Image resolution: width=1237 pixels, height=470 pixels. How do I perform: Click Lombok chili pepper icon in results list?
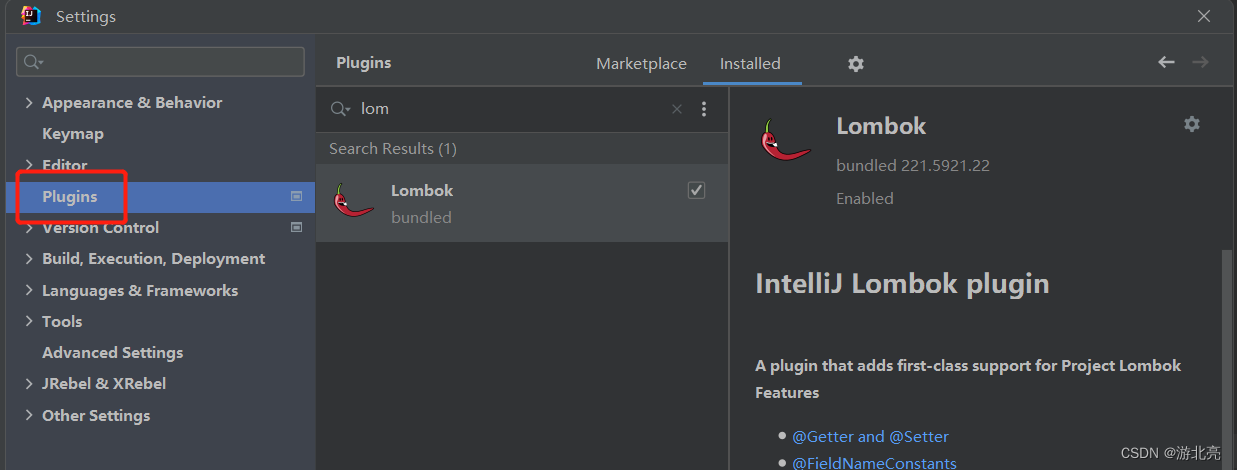[x=353, y=202]
